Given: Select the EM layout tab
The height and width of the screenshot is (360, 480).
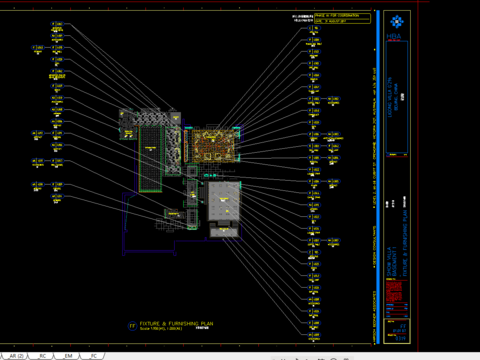Looking at the screenshot, I should click(x=68, y=356).
